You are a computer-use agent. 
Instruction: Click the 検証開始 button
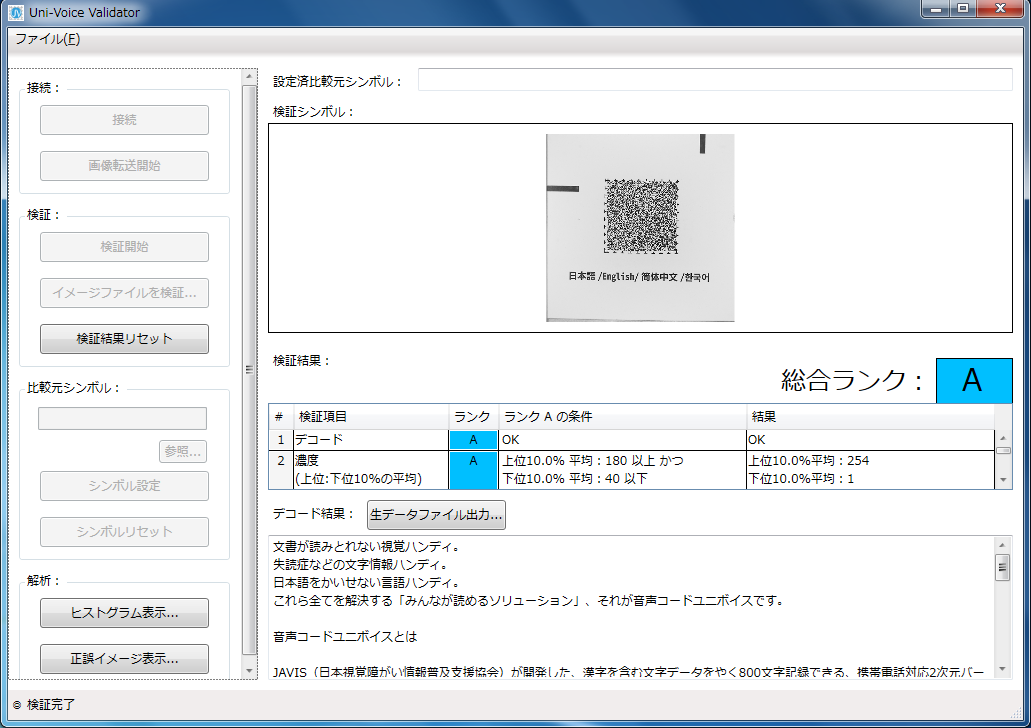(123, 247)
